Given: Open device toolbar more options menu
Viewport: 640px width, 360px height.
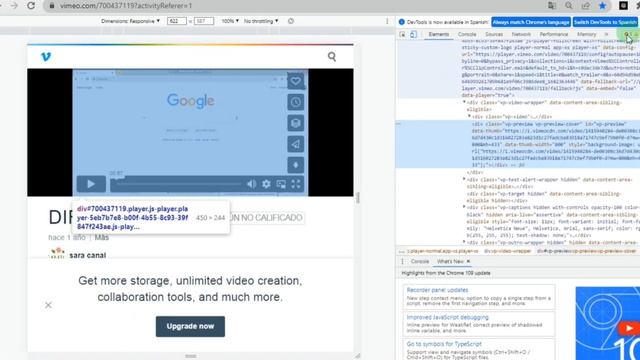Looking at the screenshot, I should click(387, 21).
